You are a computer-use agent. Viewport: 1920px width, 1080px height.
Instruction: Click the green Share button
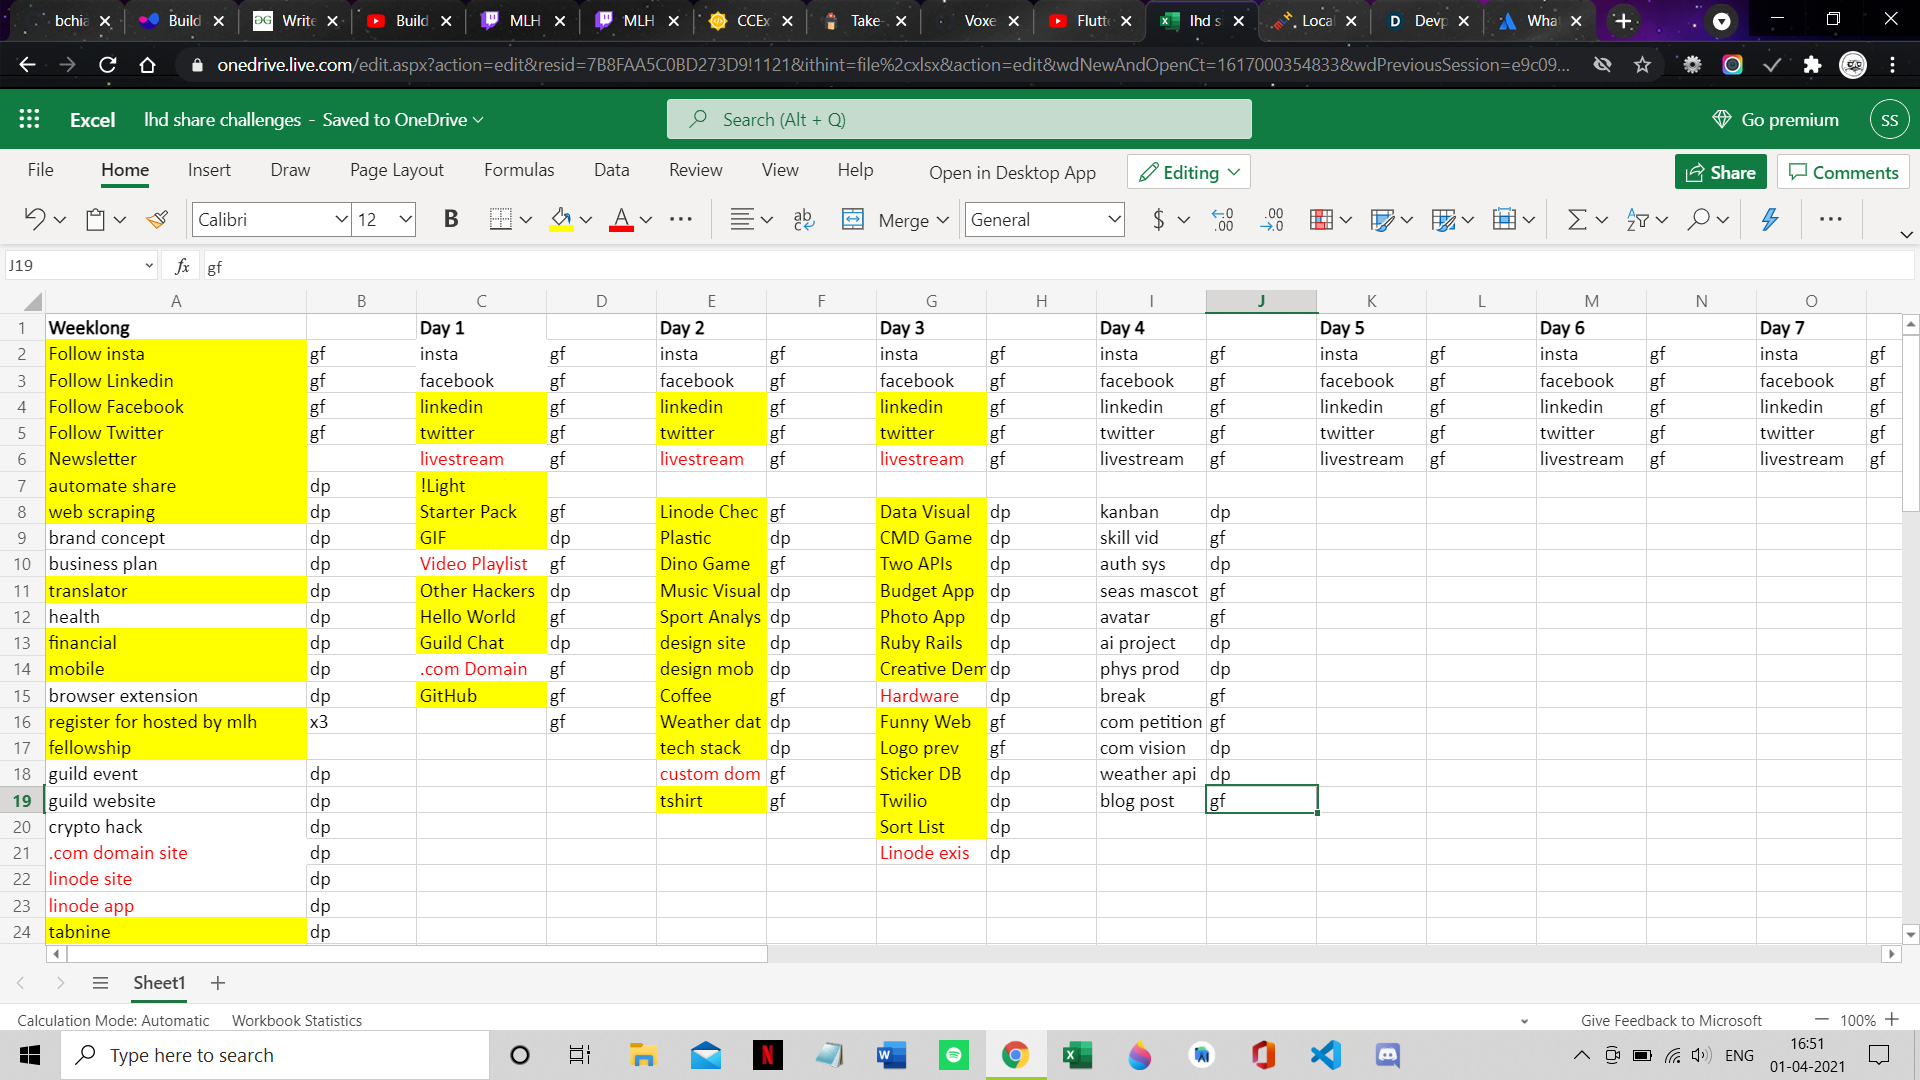pyautogui.click(x=1720, y=172)
